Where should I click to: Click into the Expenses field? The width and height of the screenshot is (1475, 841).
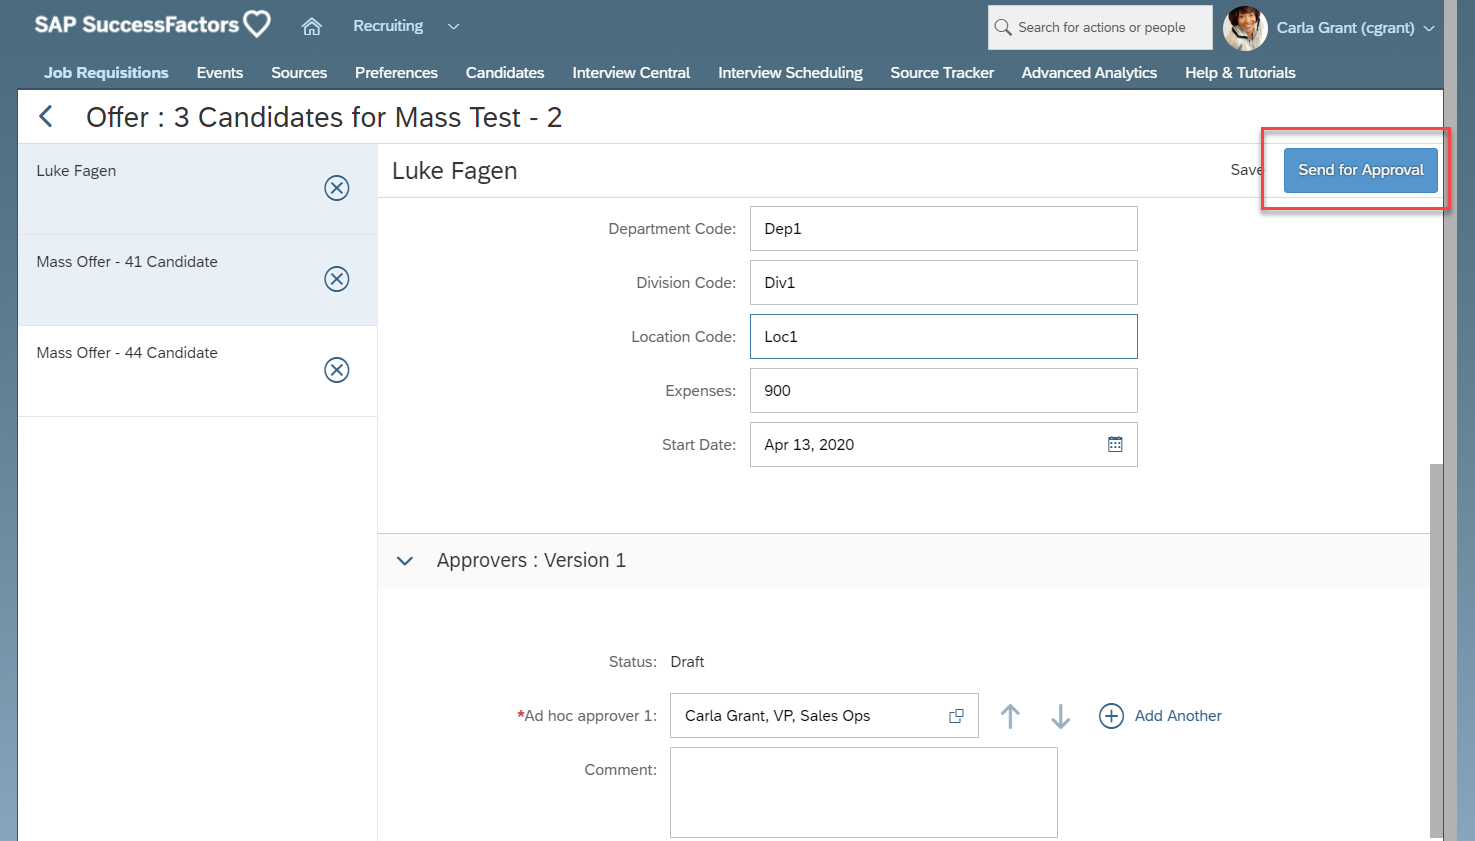(x=943, y=390)
